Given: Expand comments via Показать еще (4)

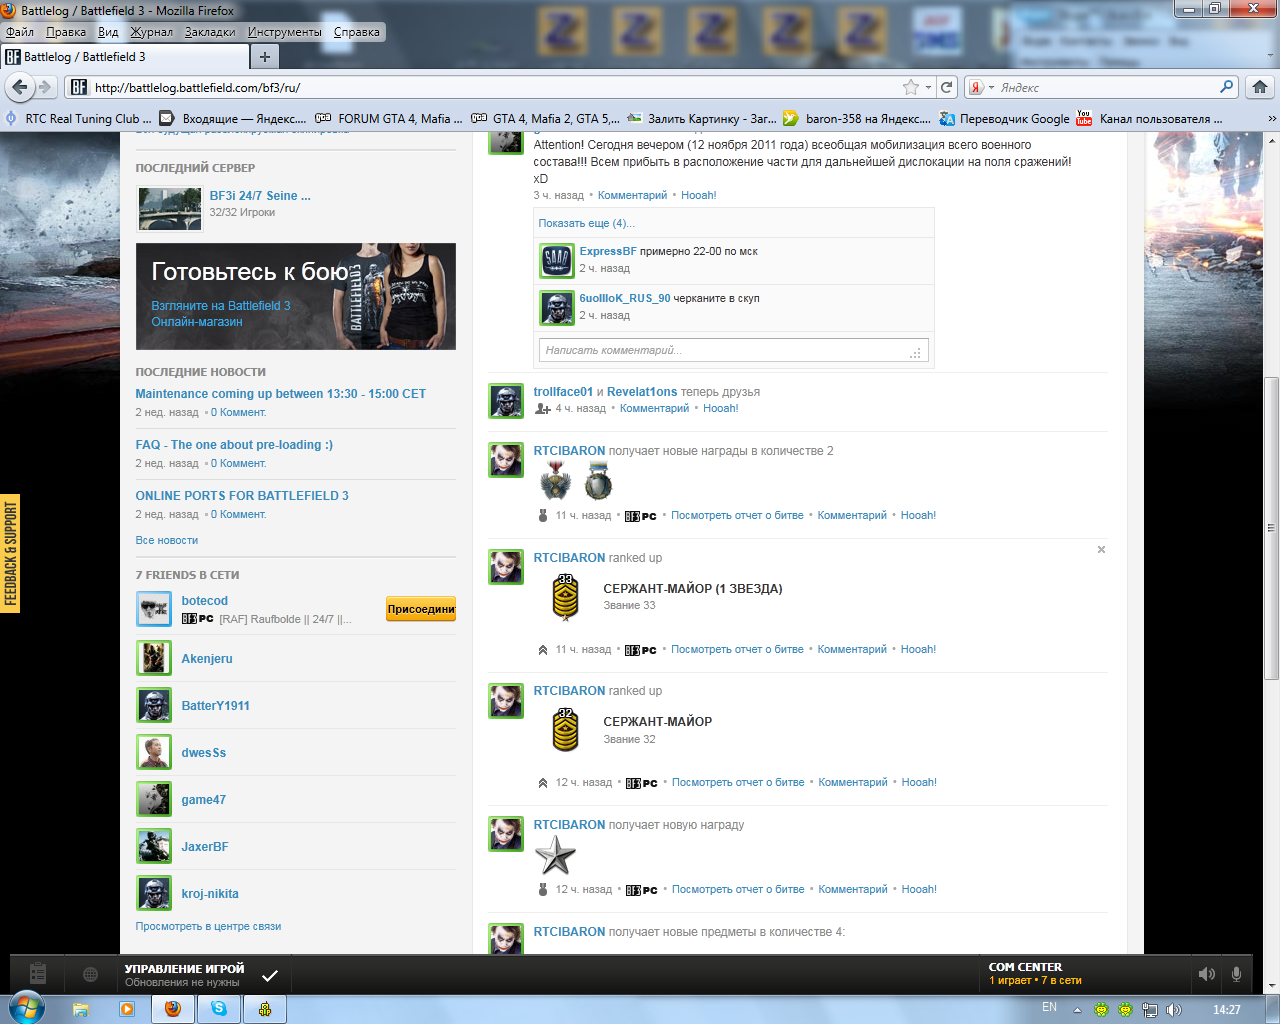Looking at the screenshot, I should point(586,223).
